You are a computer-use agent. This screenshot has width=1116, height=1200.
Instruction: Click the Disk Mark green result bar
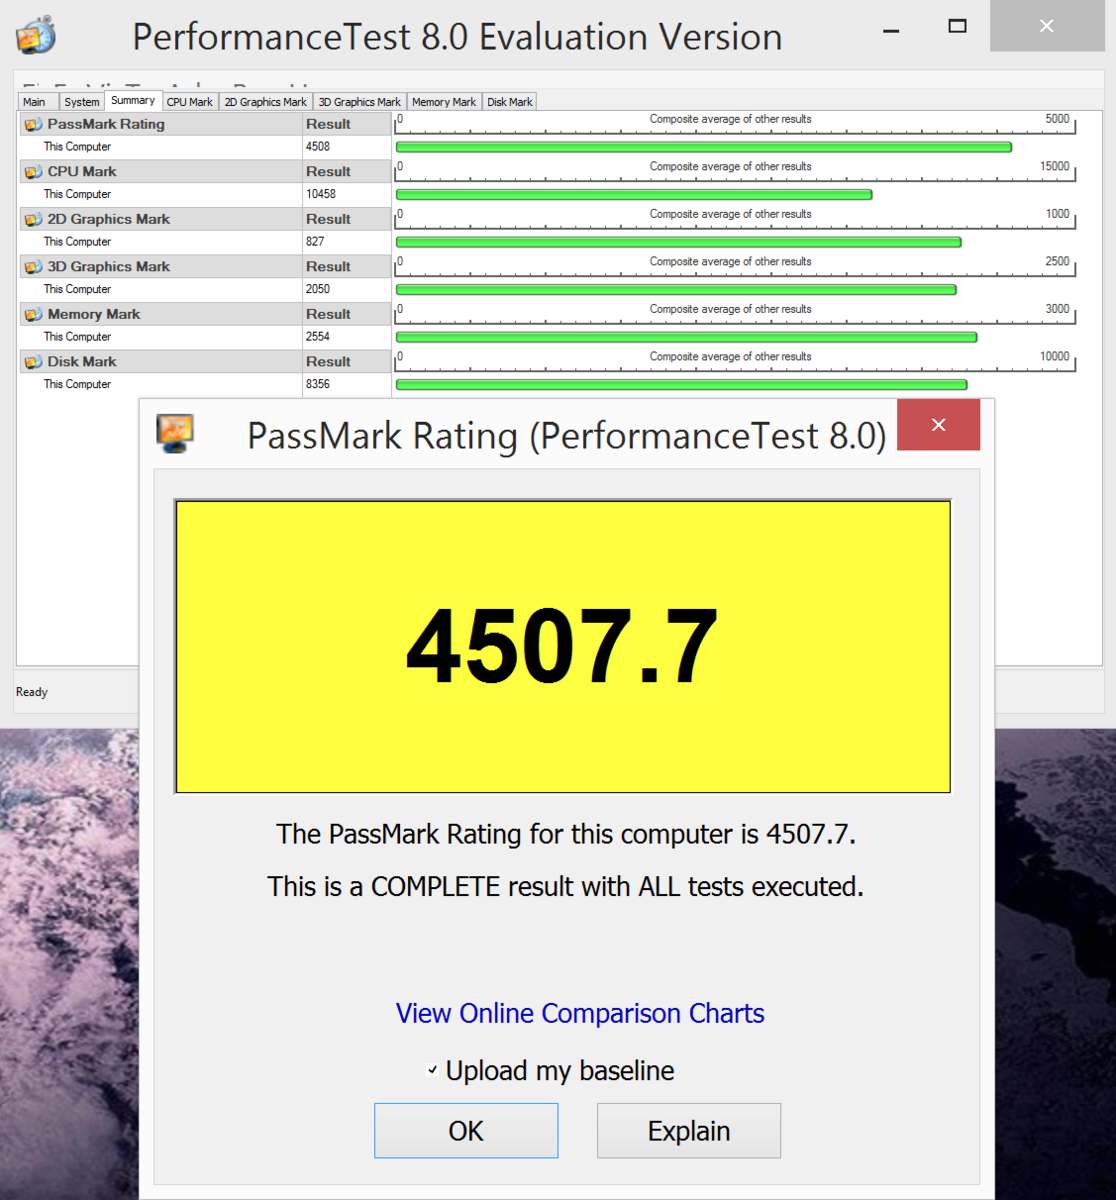click(x=681, y=385)
